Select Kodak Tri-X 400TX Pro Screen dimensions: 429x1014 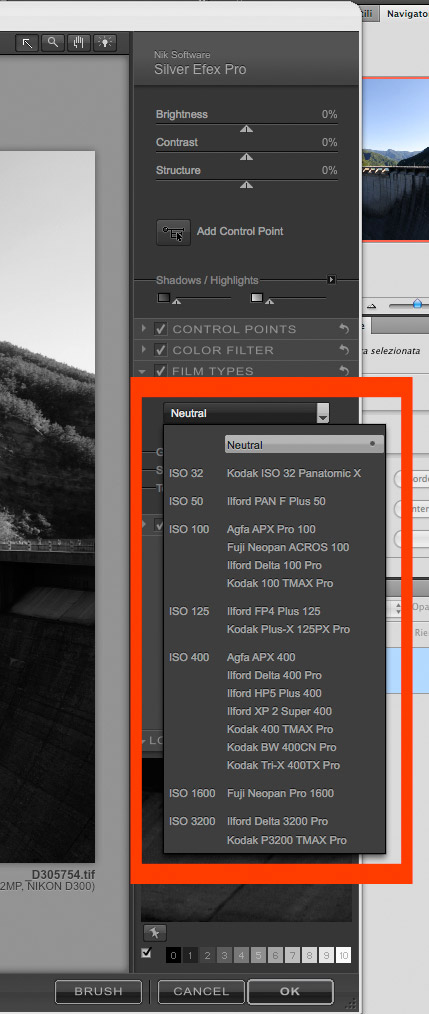coord(283,765)
